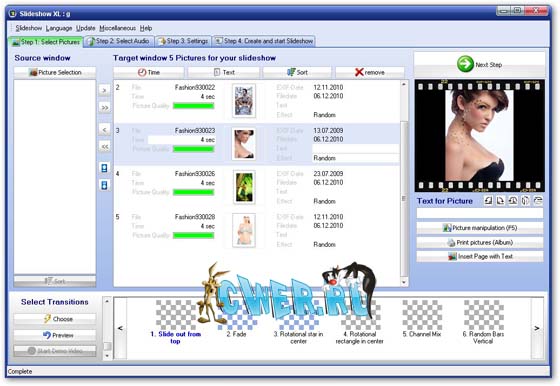Open Step 4: Create and start Slideshow tab
Screen dimensions: 560x386
tap(264, 41)
